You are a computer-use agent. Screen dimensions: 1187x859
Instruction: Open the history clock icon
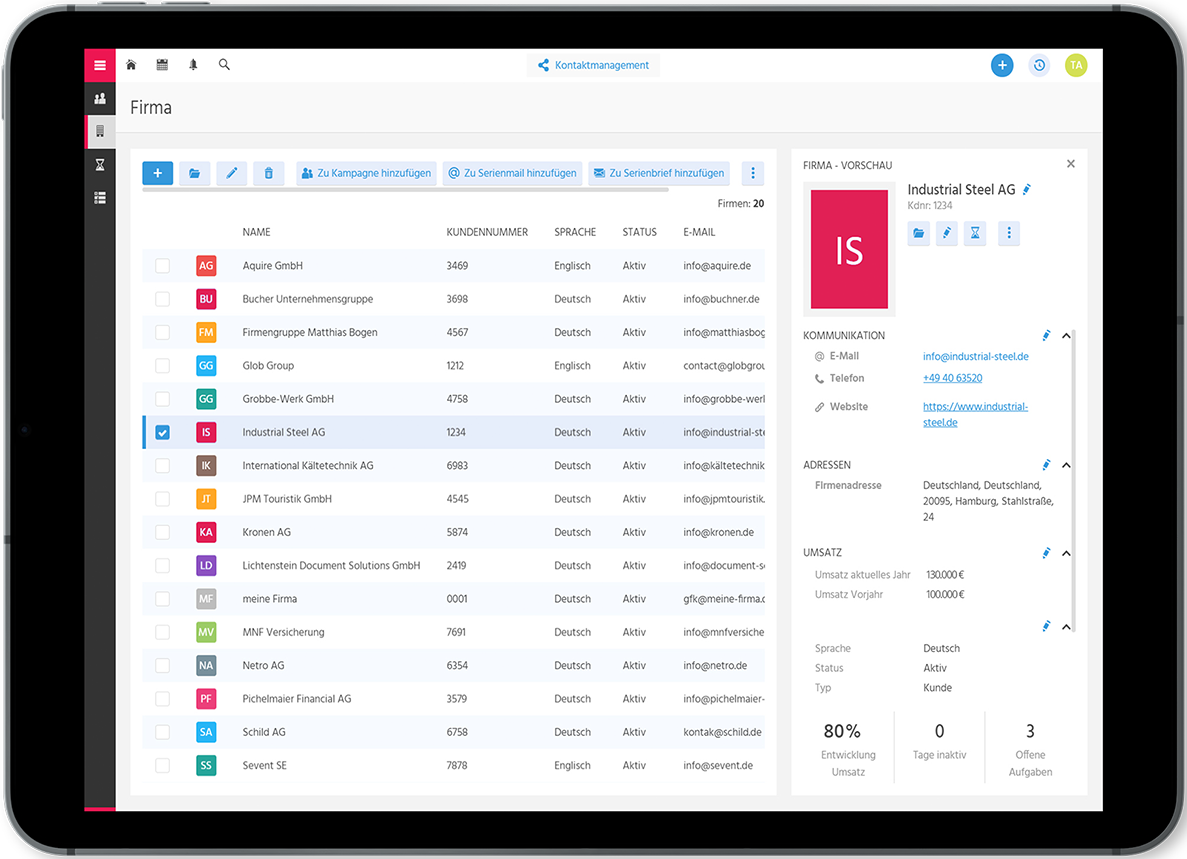(x=1039, y=65)
